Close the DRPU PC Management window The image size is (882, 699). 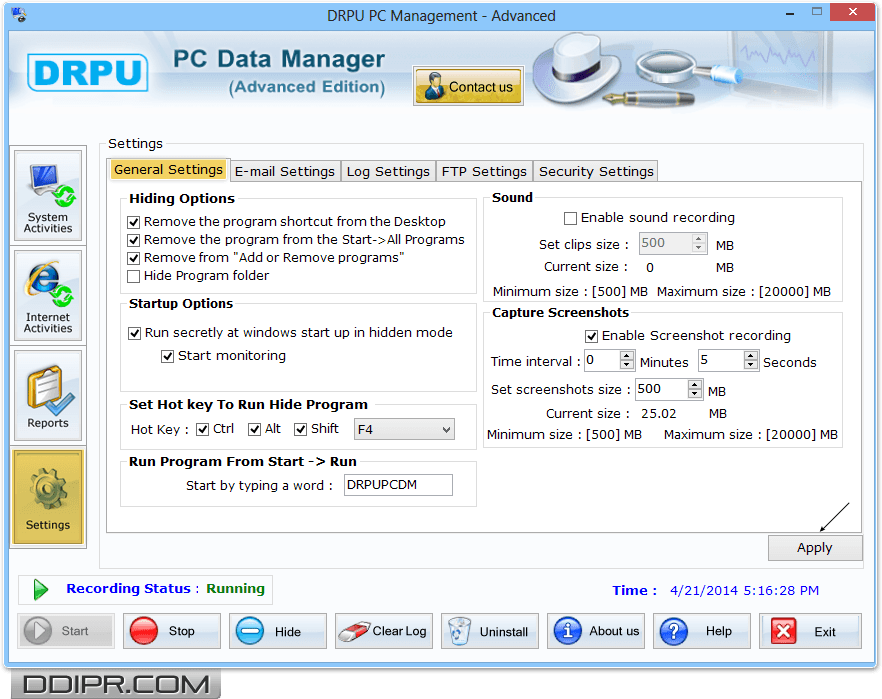tap(853, 12)
